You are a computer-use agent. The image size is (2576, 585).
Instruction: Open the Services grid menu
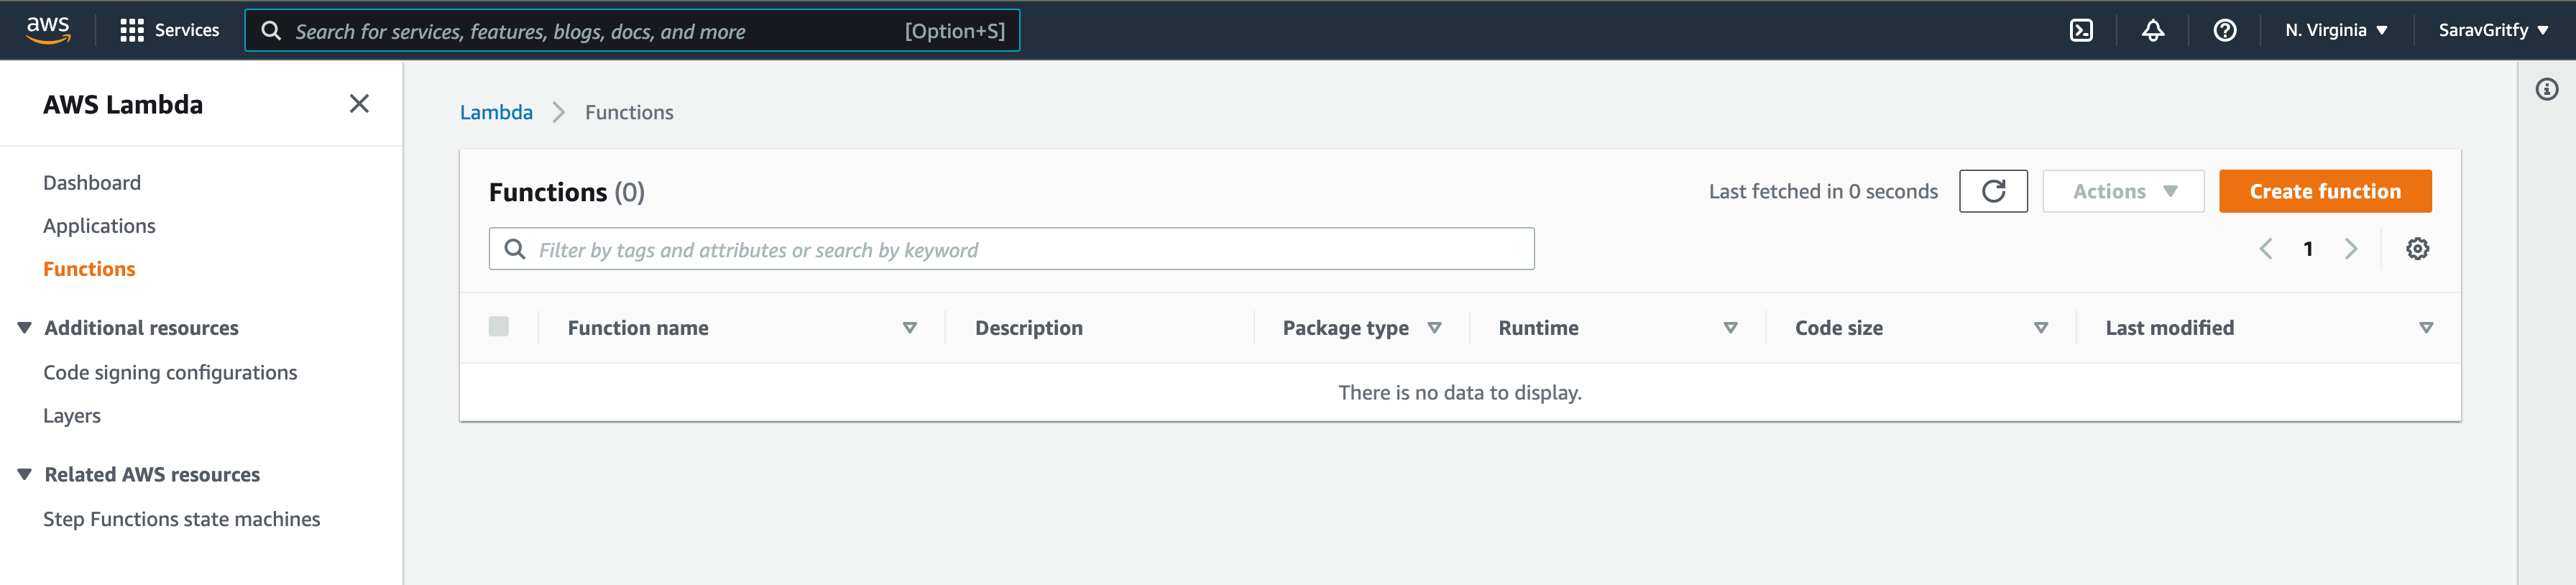point(169,30)
